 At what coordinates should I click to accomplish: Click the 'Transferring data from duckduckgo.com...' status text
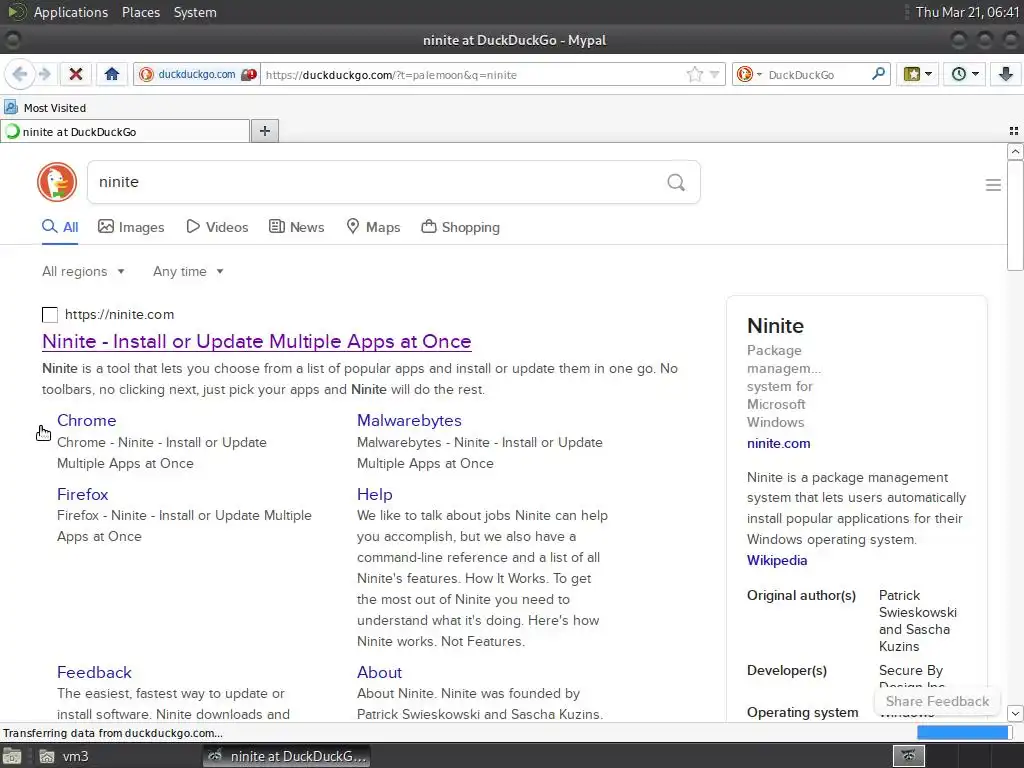[x=113, y=733]
